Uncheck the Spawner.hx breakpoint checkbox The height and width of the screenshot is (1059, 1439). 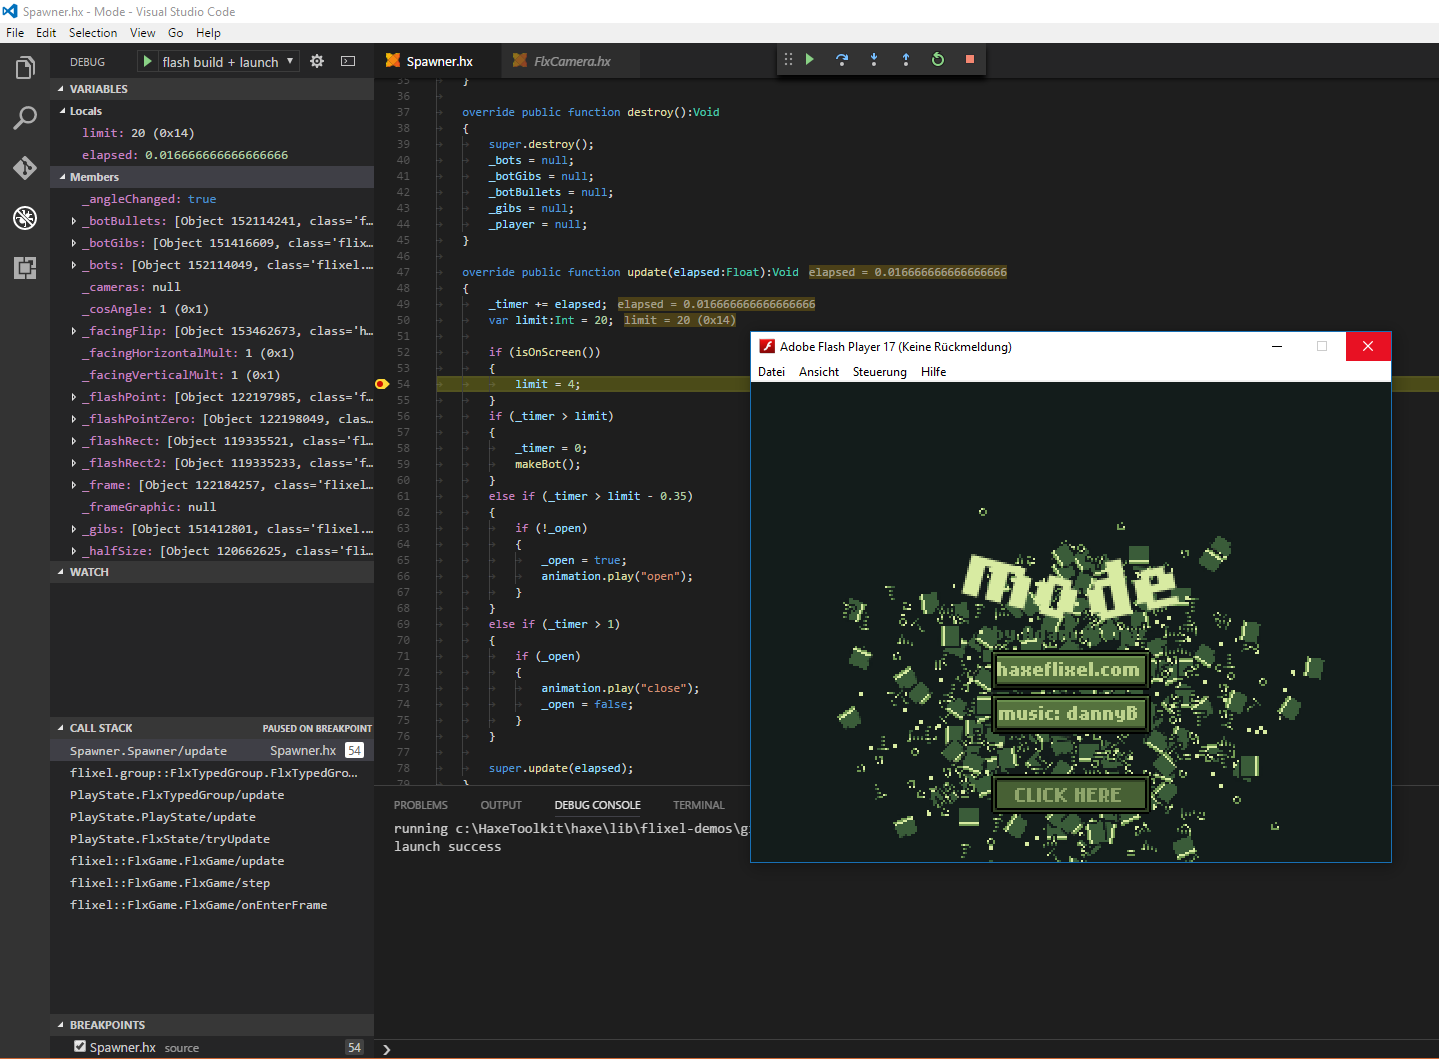pos(80,1047)
